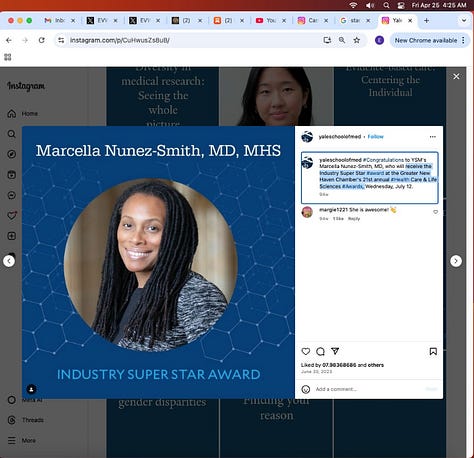Open yaleschoolofmed profile from post header
Viewport: 474px width, 458px height.
tap(340, 137)
